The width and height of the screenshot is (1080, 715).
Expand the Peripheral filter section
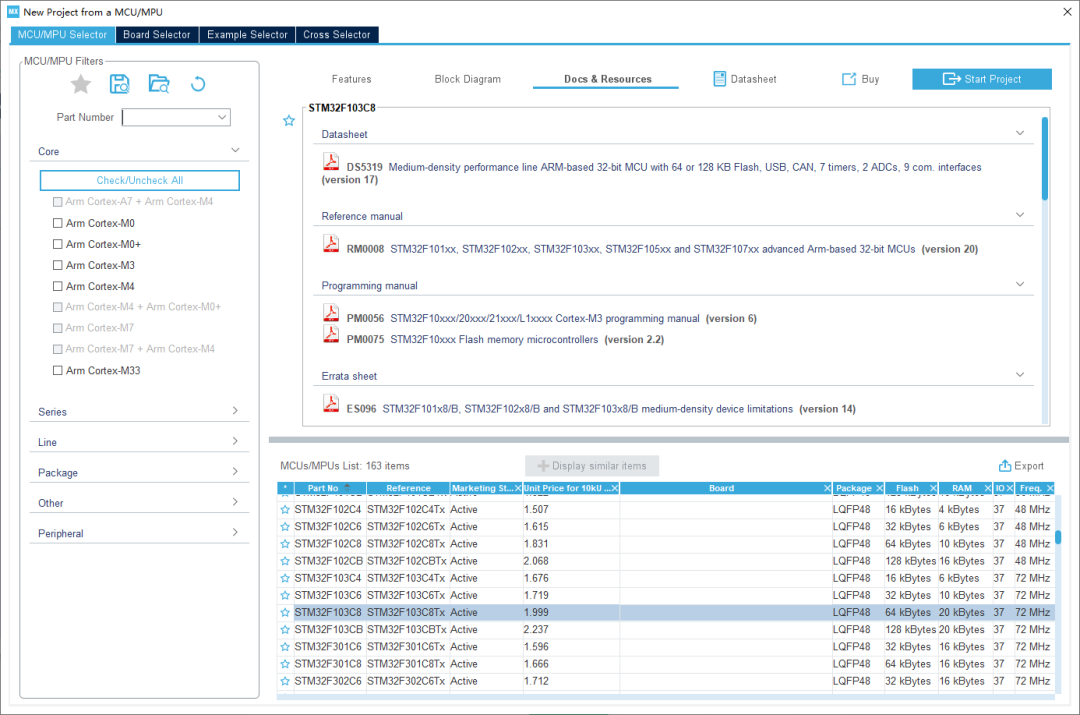138,534
